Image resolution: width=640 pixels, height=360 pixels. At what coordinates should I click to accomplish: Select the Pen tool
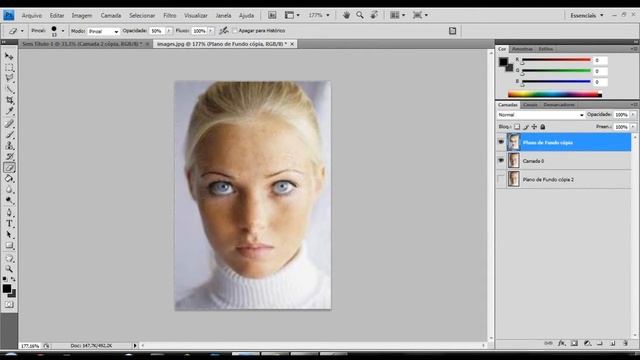(9, 212)
